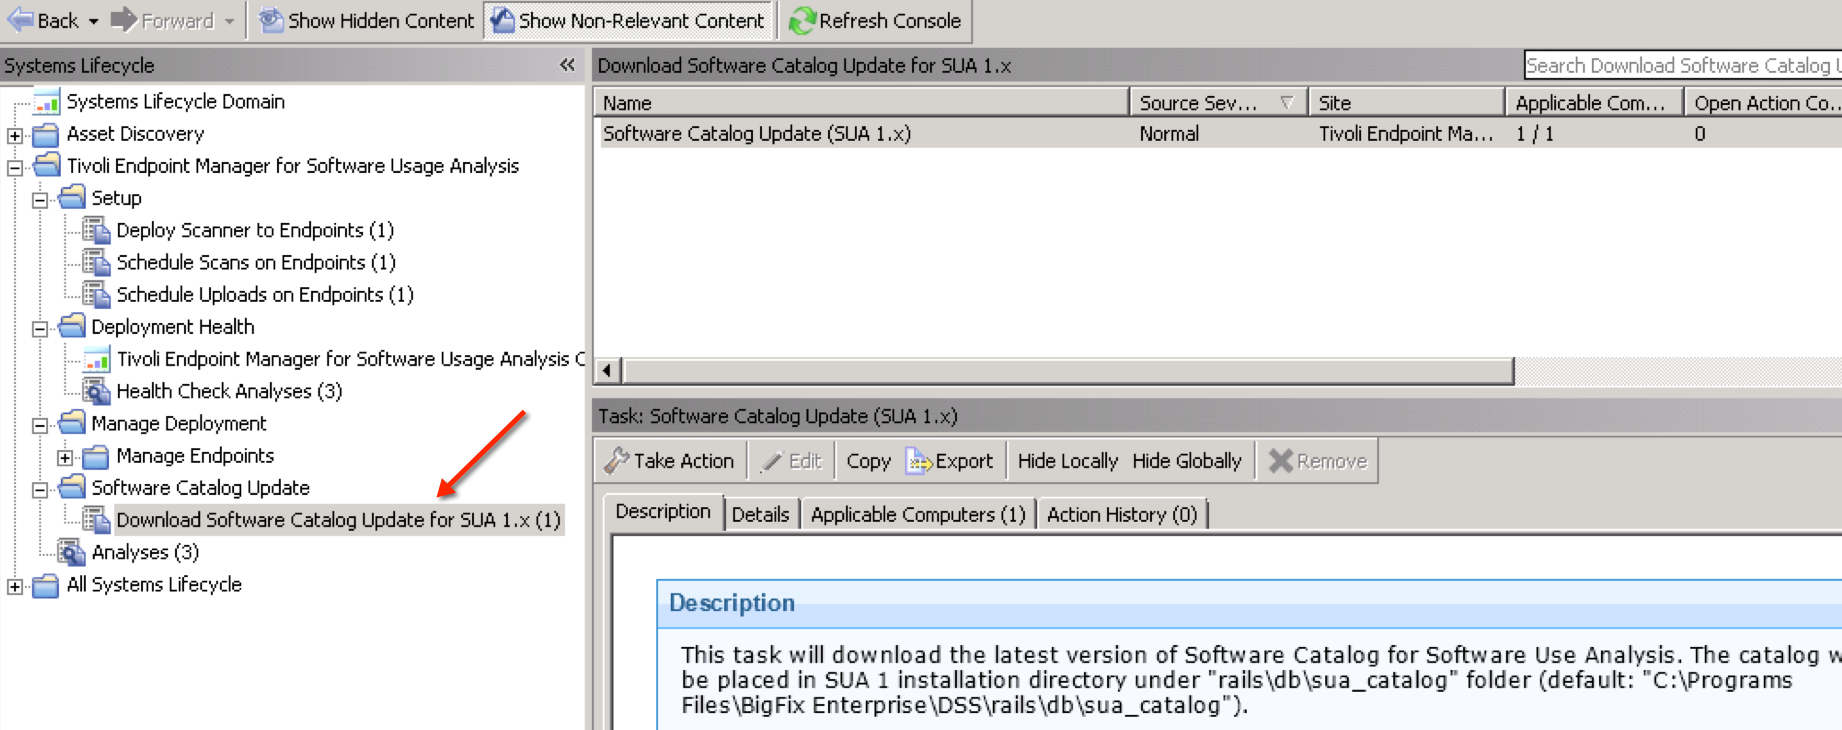Click the Analyses (3) magnifier icon
This screenshot has height=730, width=1842.
coord(72,553)
